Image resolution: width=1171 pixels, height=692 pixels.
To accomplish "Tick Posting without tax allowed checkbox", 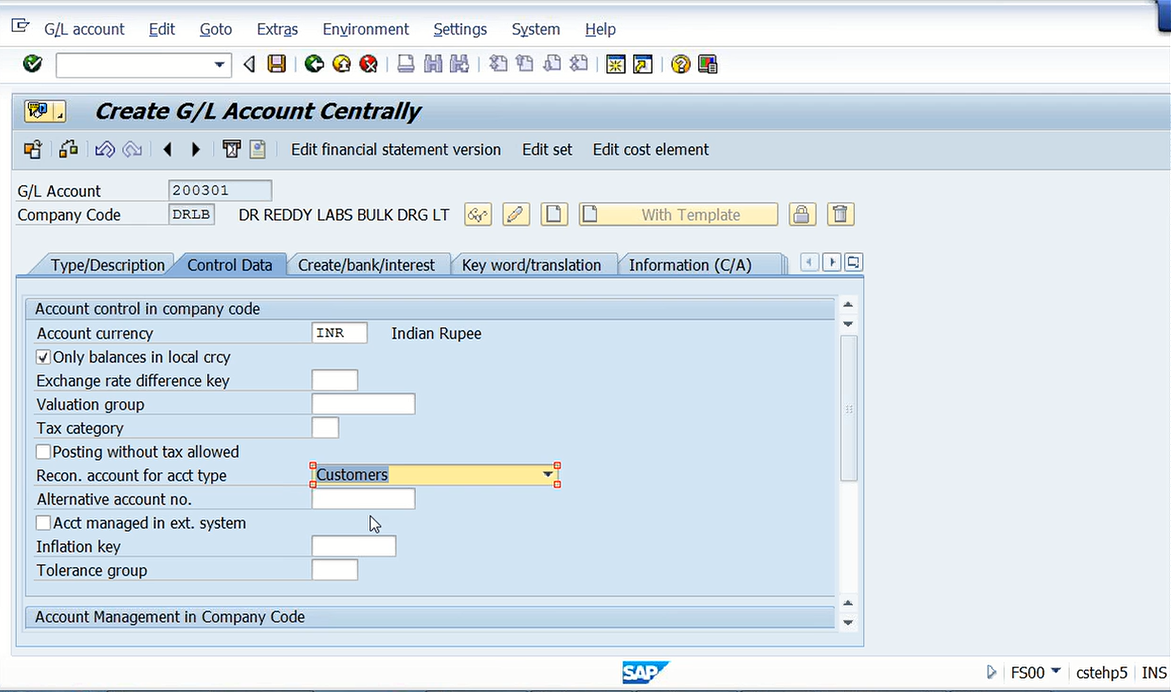I will tap(43, 452).
